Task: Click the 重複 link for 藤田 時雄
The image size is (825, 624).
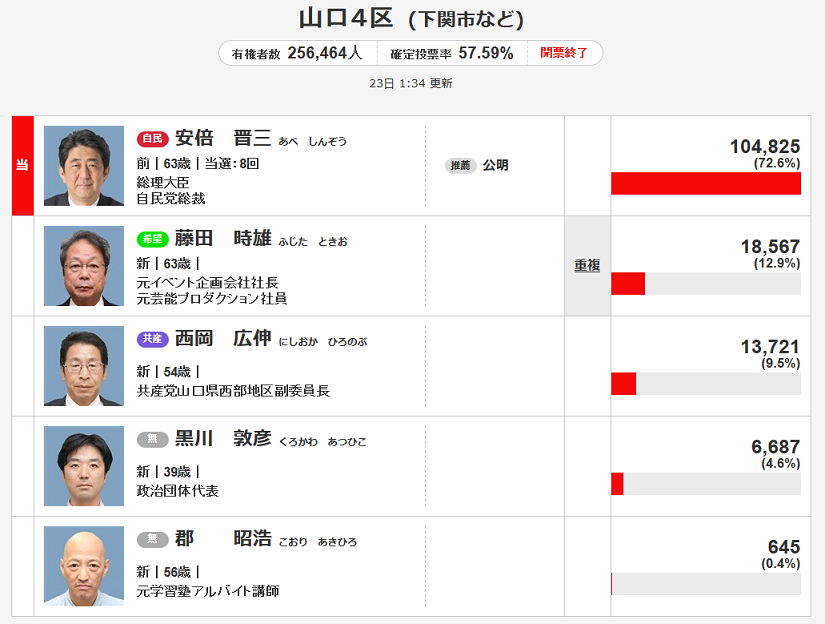Action: pyautogui.click(x=587, y=266)
